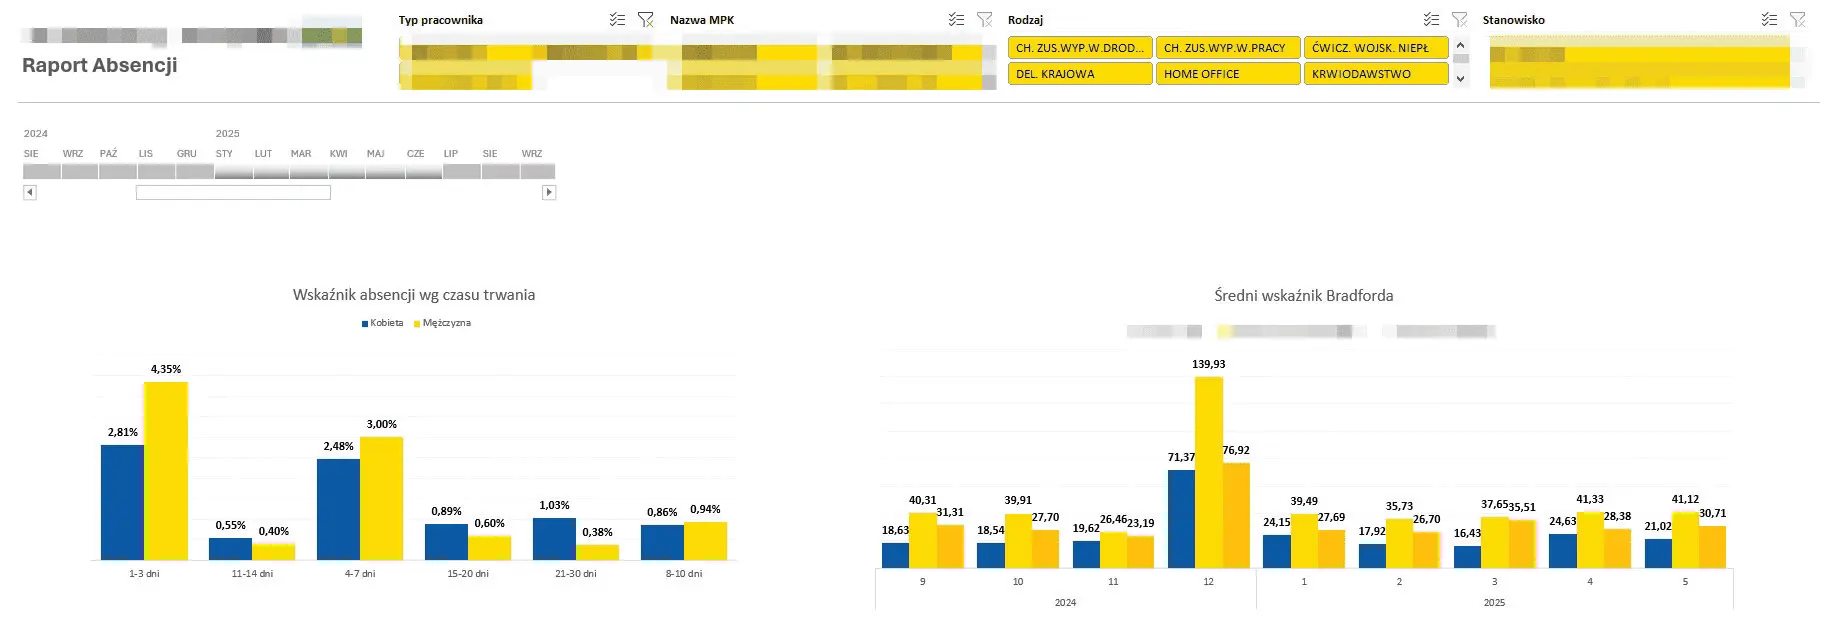Toggle KRWIODAWSTWO filter item
Image resolution: width=1828 pixels, height=634 pixels.
[1376, 74]
